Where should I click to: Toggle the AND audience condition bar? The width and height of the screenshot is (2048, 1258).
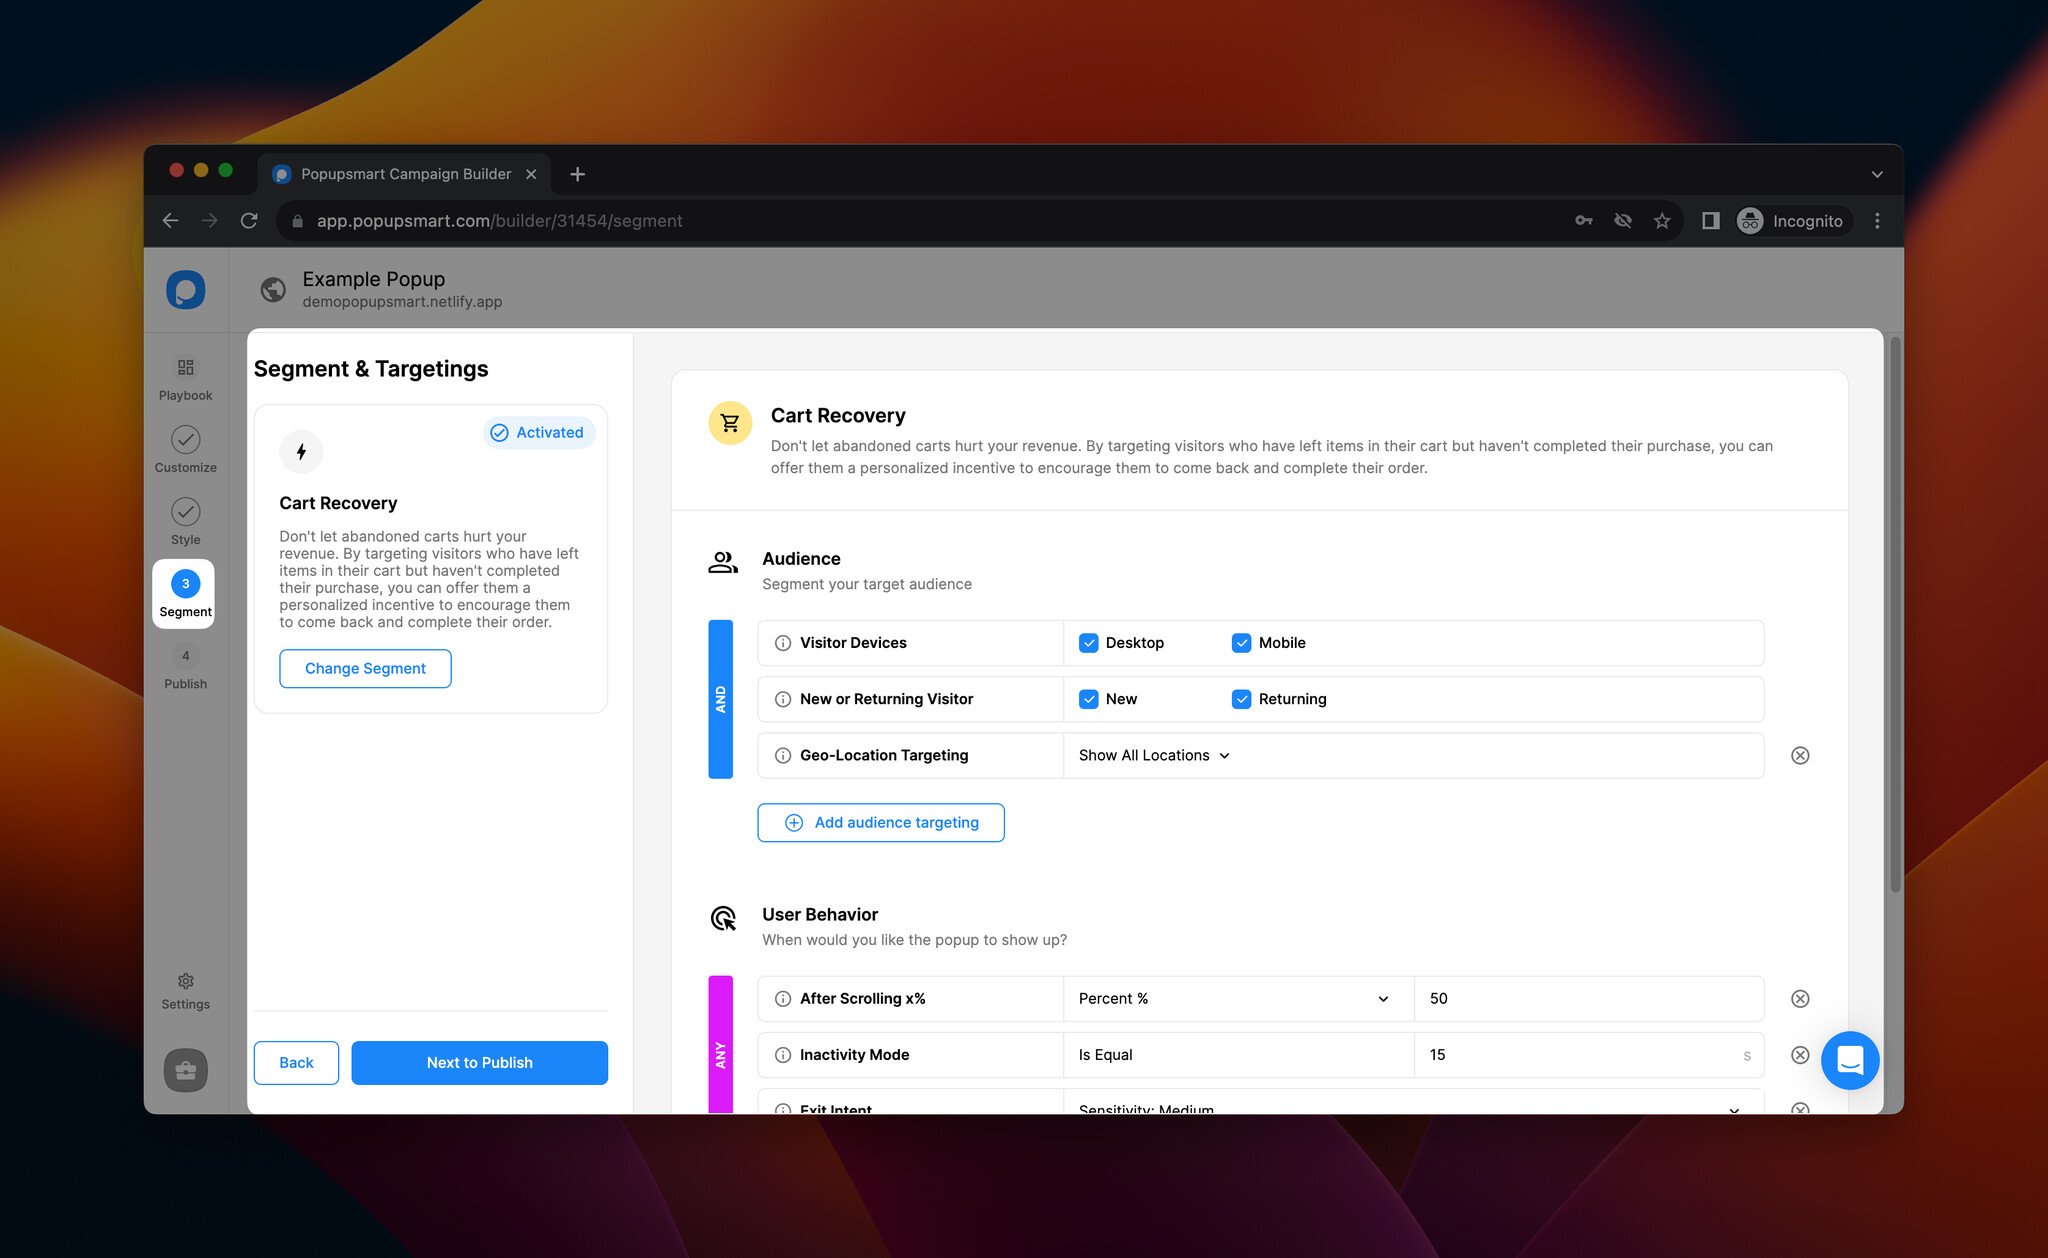tap(720, 699)
